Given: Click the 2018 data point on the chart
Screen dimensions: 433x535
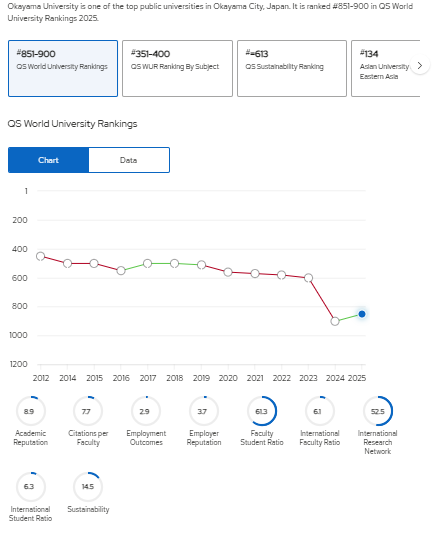Looking at the screenshot, I should (174, 263).
